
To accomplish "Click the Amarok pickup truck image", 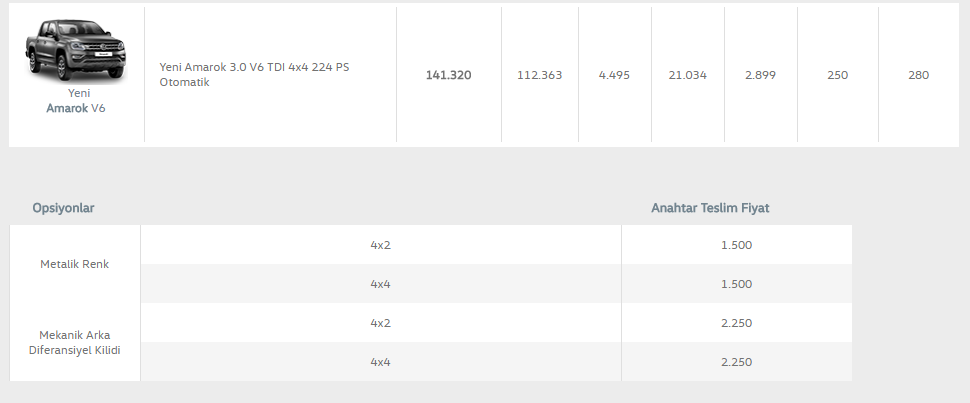I will pos(75,50).
